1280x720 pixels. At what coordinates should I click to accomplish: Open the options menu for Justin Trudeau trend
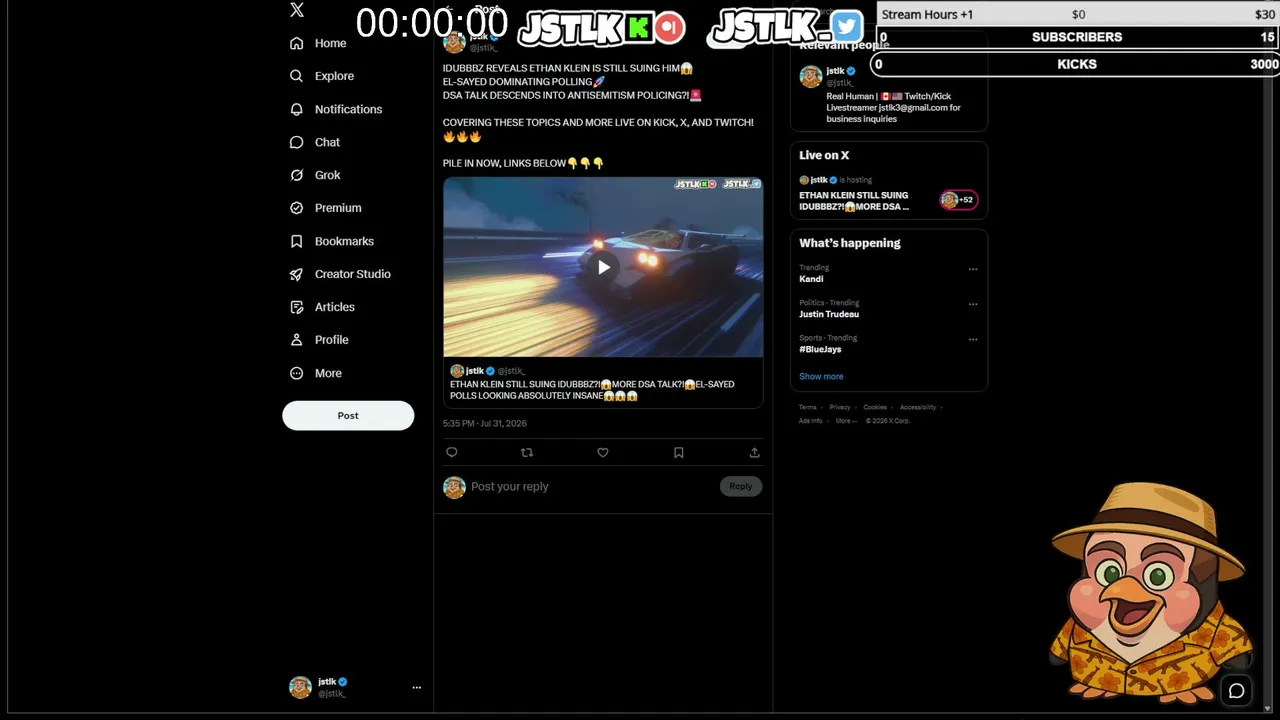coord(973,304)
